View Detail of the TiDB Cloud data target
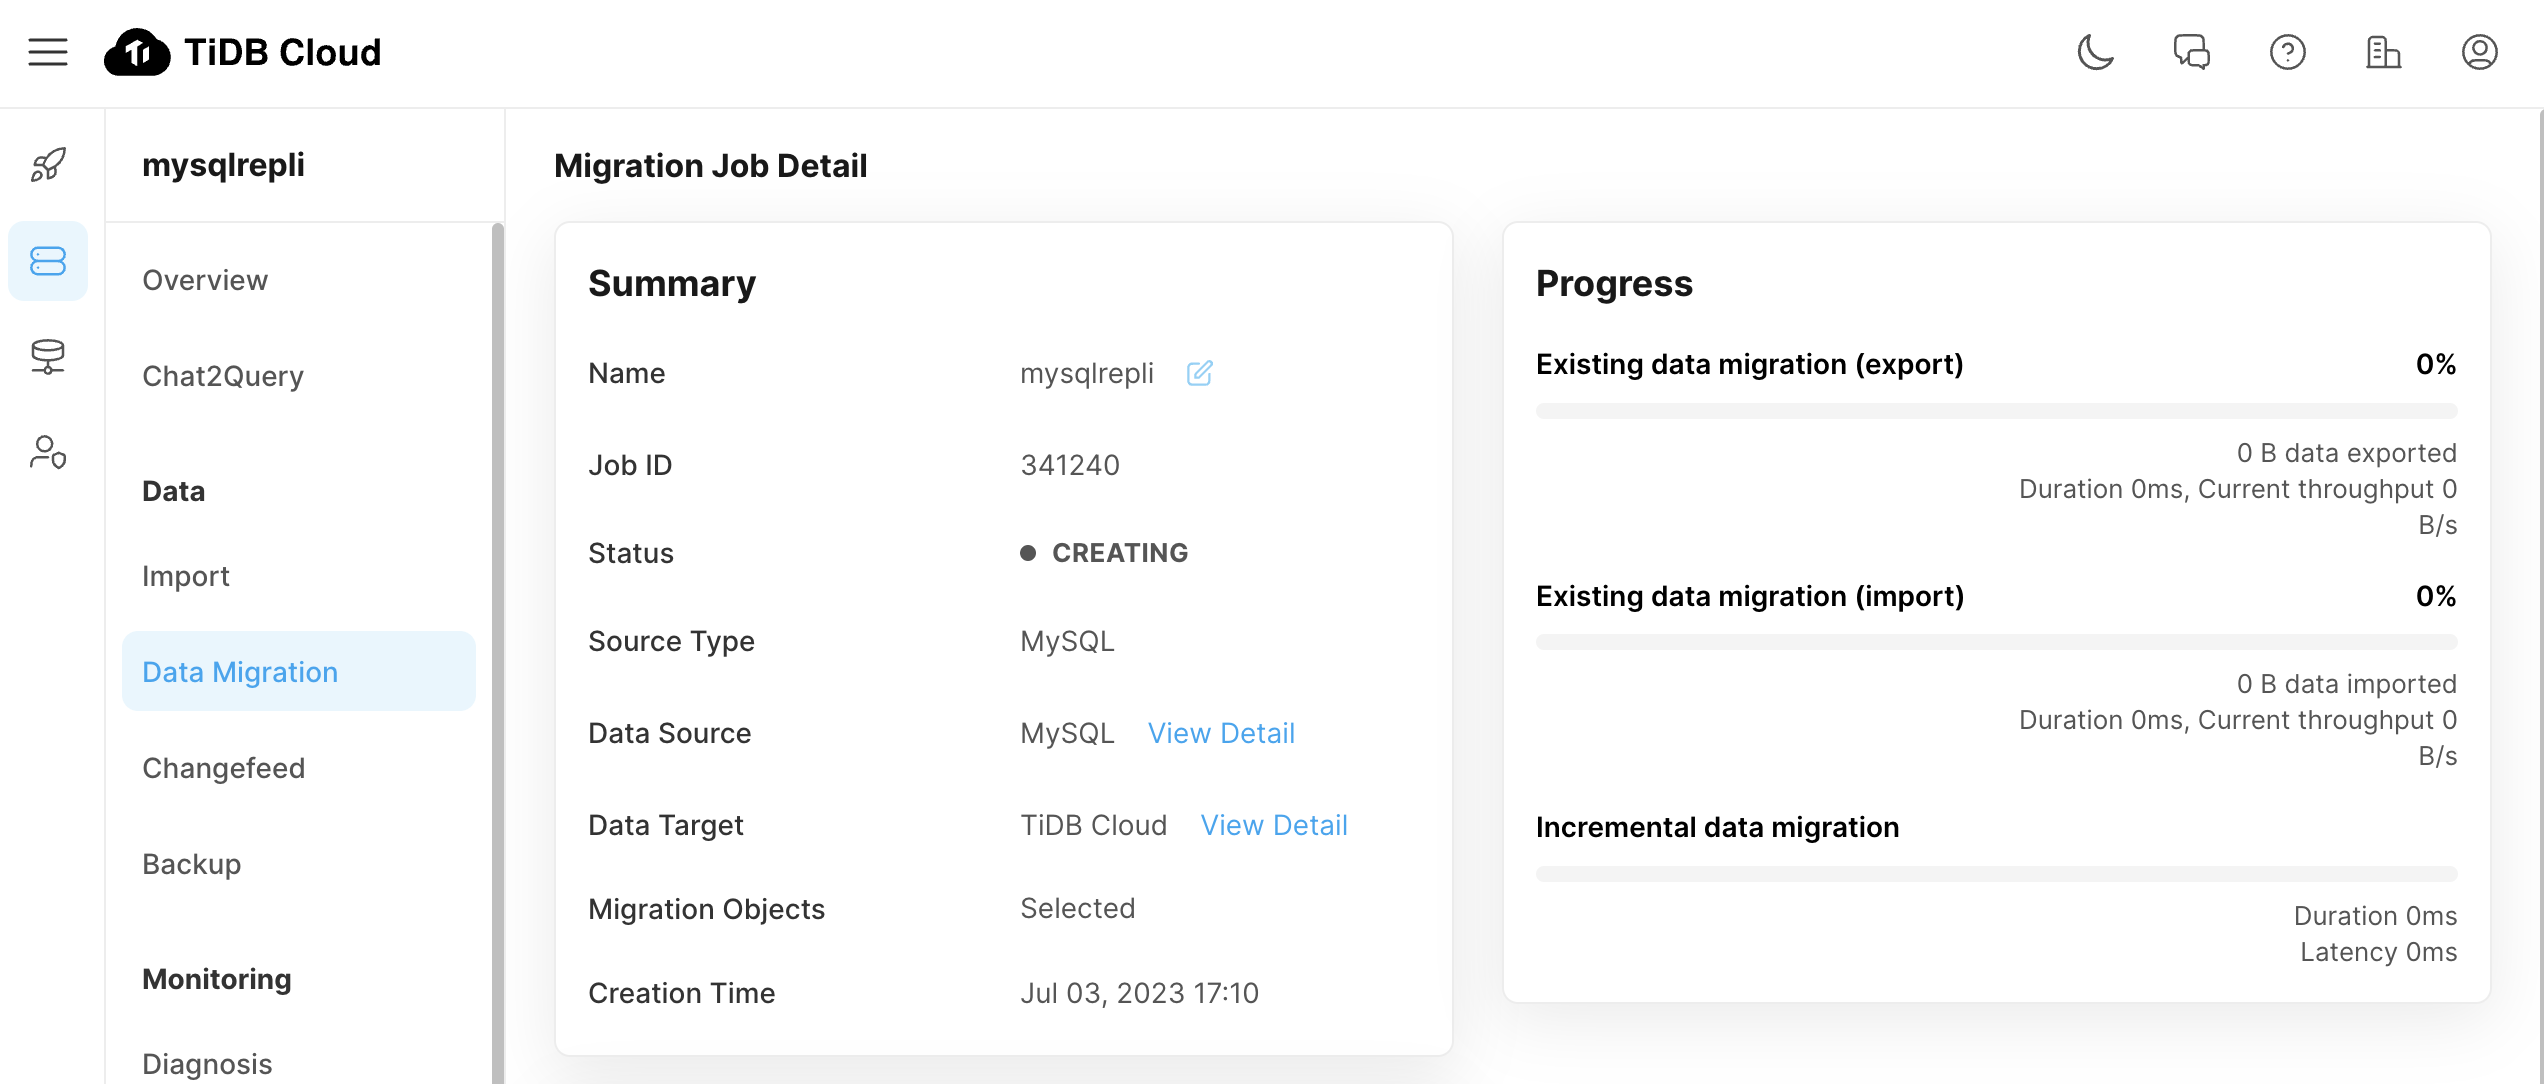 pyautogui.click(x=1274, y=825)
